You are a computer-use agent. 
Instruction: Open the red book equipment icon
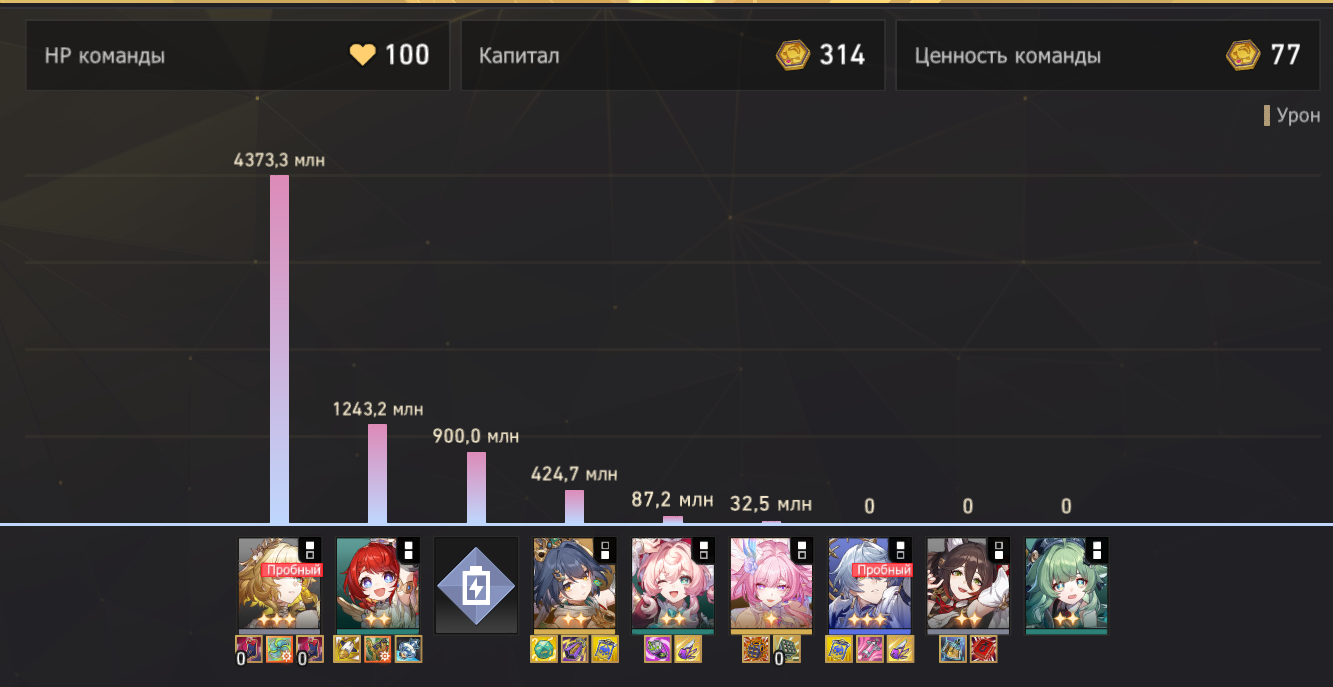[x=984, y=649]
